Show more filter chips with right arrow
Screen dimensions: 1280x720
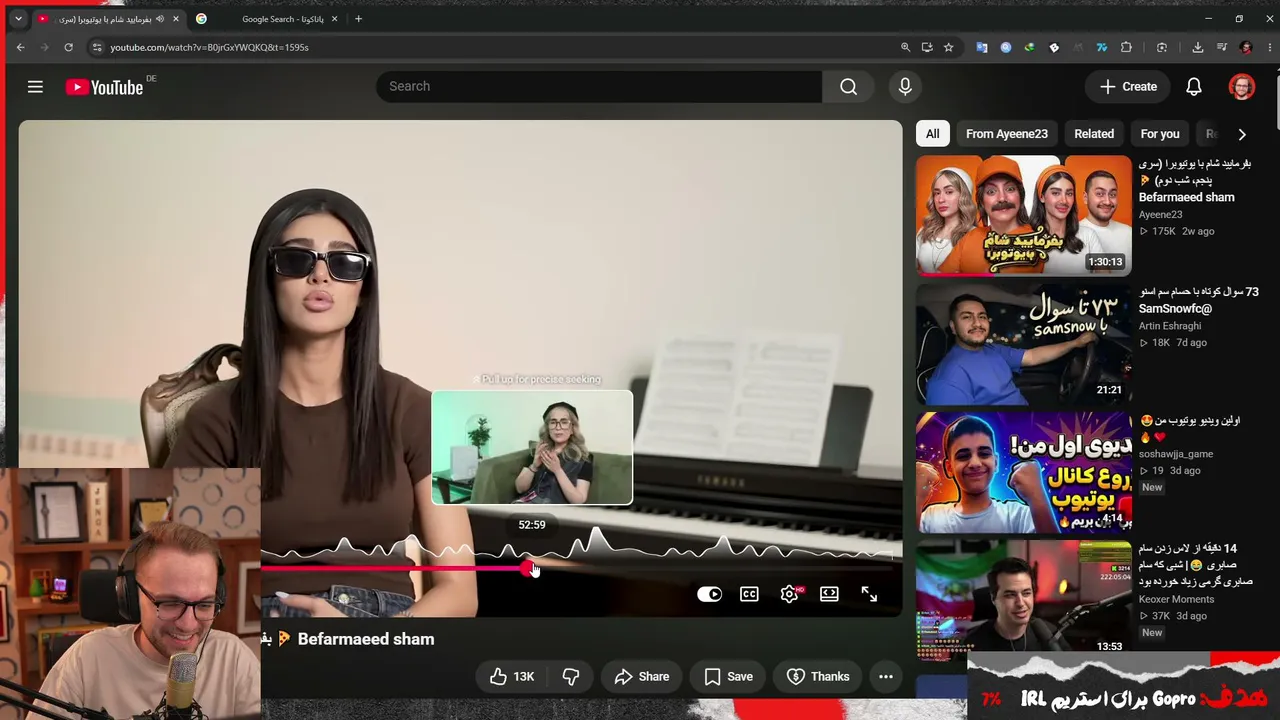(1242, 134)
